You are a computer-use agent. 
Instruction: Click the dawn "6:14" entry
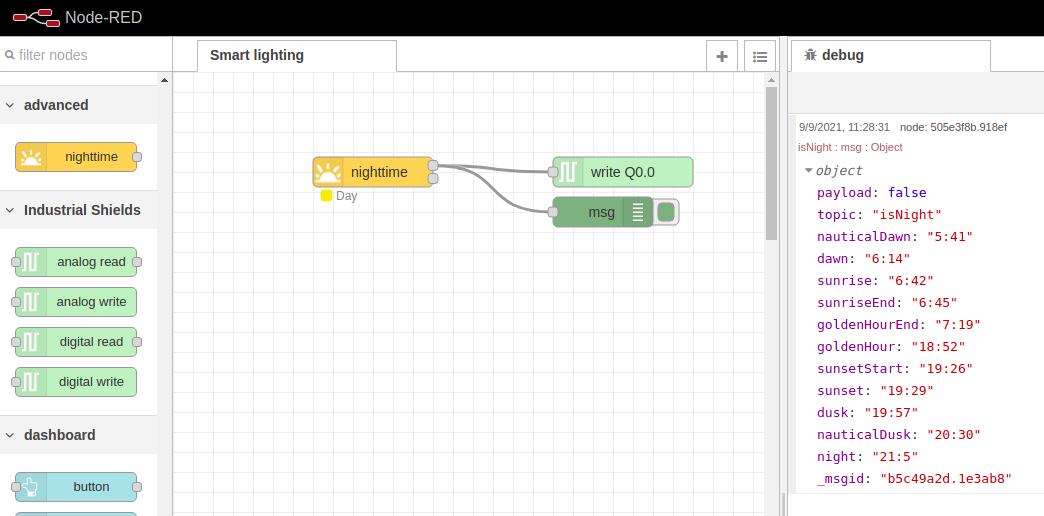point(864,258)
